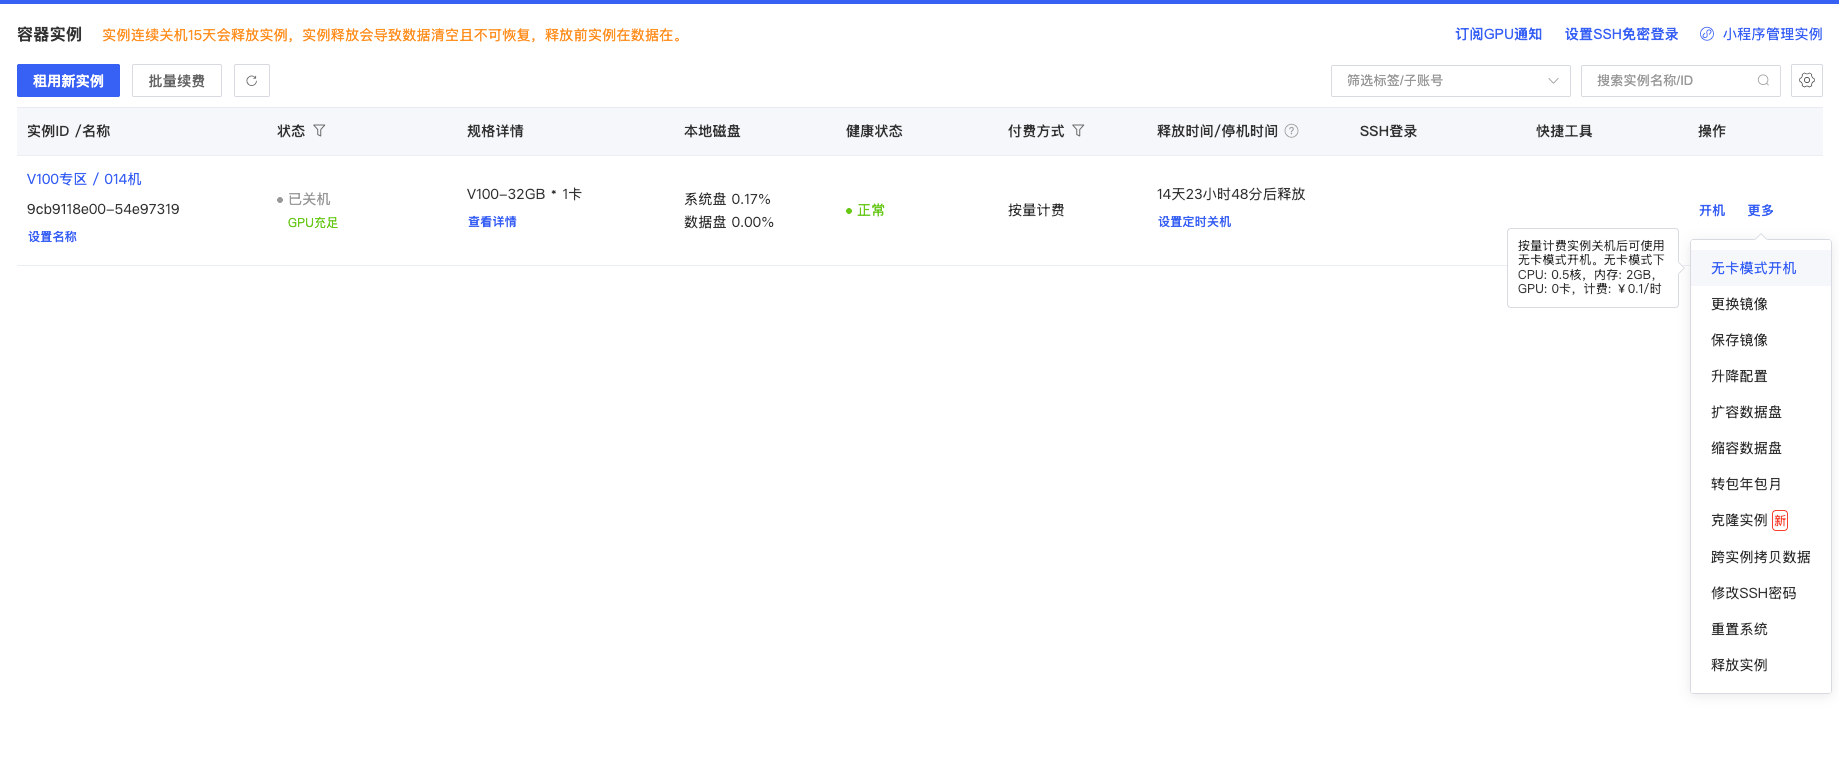
Task: Click the refresh icon button
Action: pyautogui.click(x=252, y=81)
